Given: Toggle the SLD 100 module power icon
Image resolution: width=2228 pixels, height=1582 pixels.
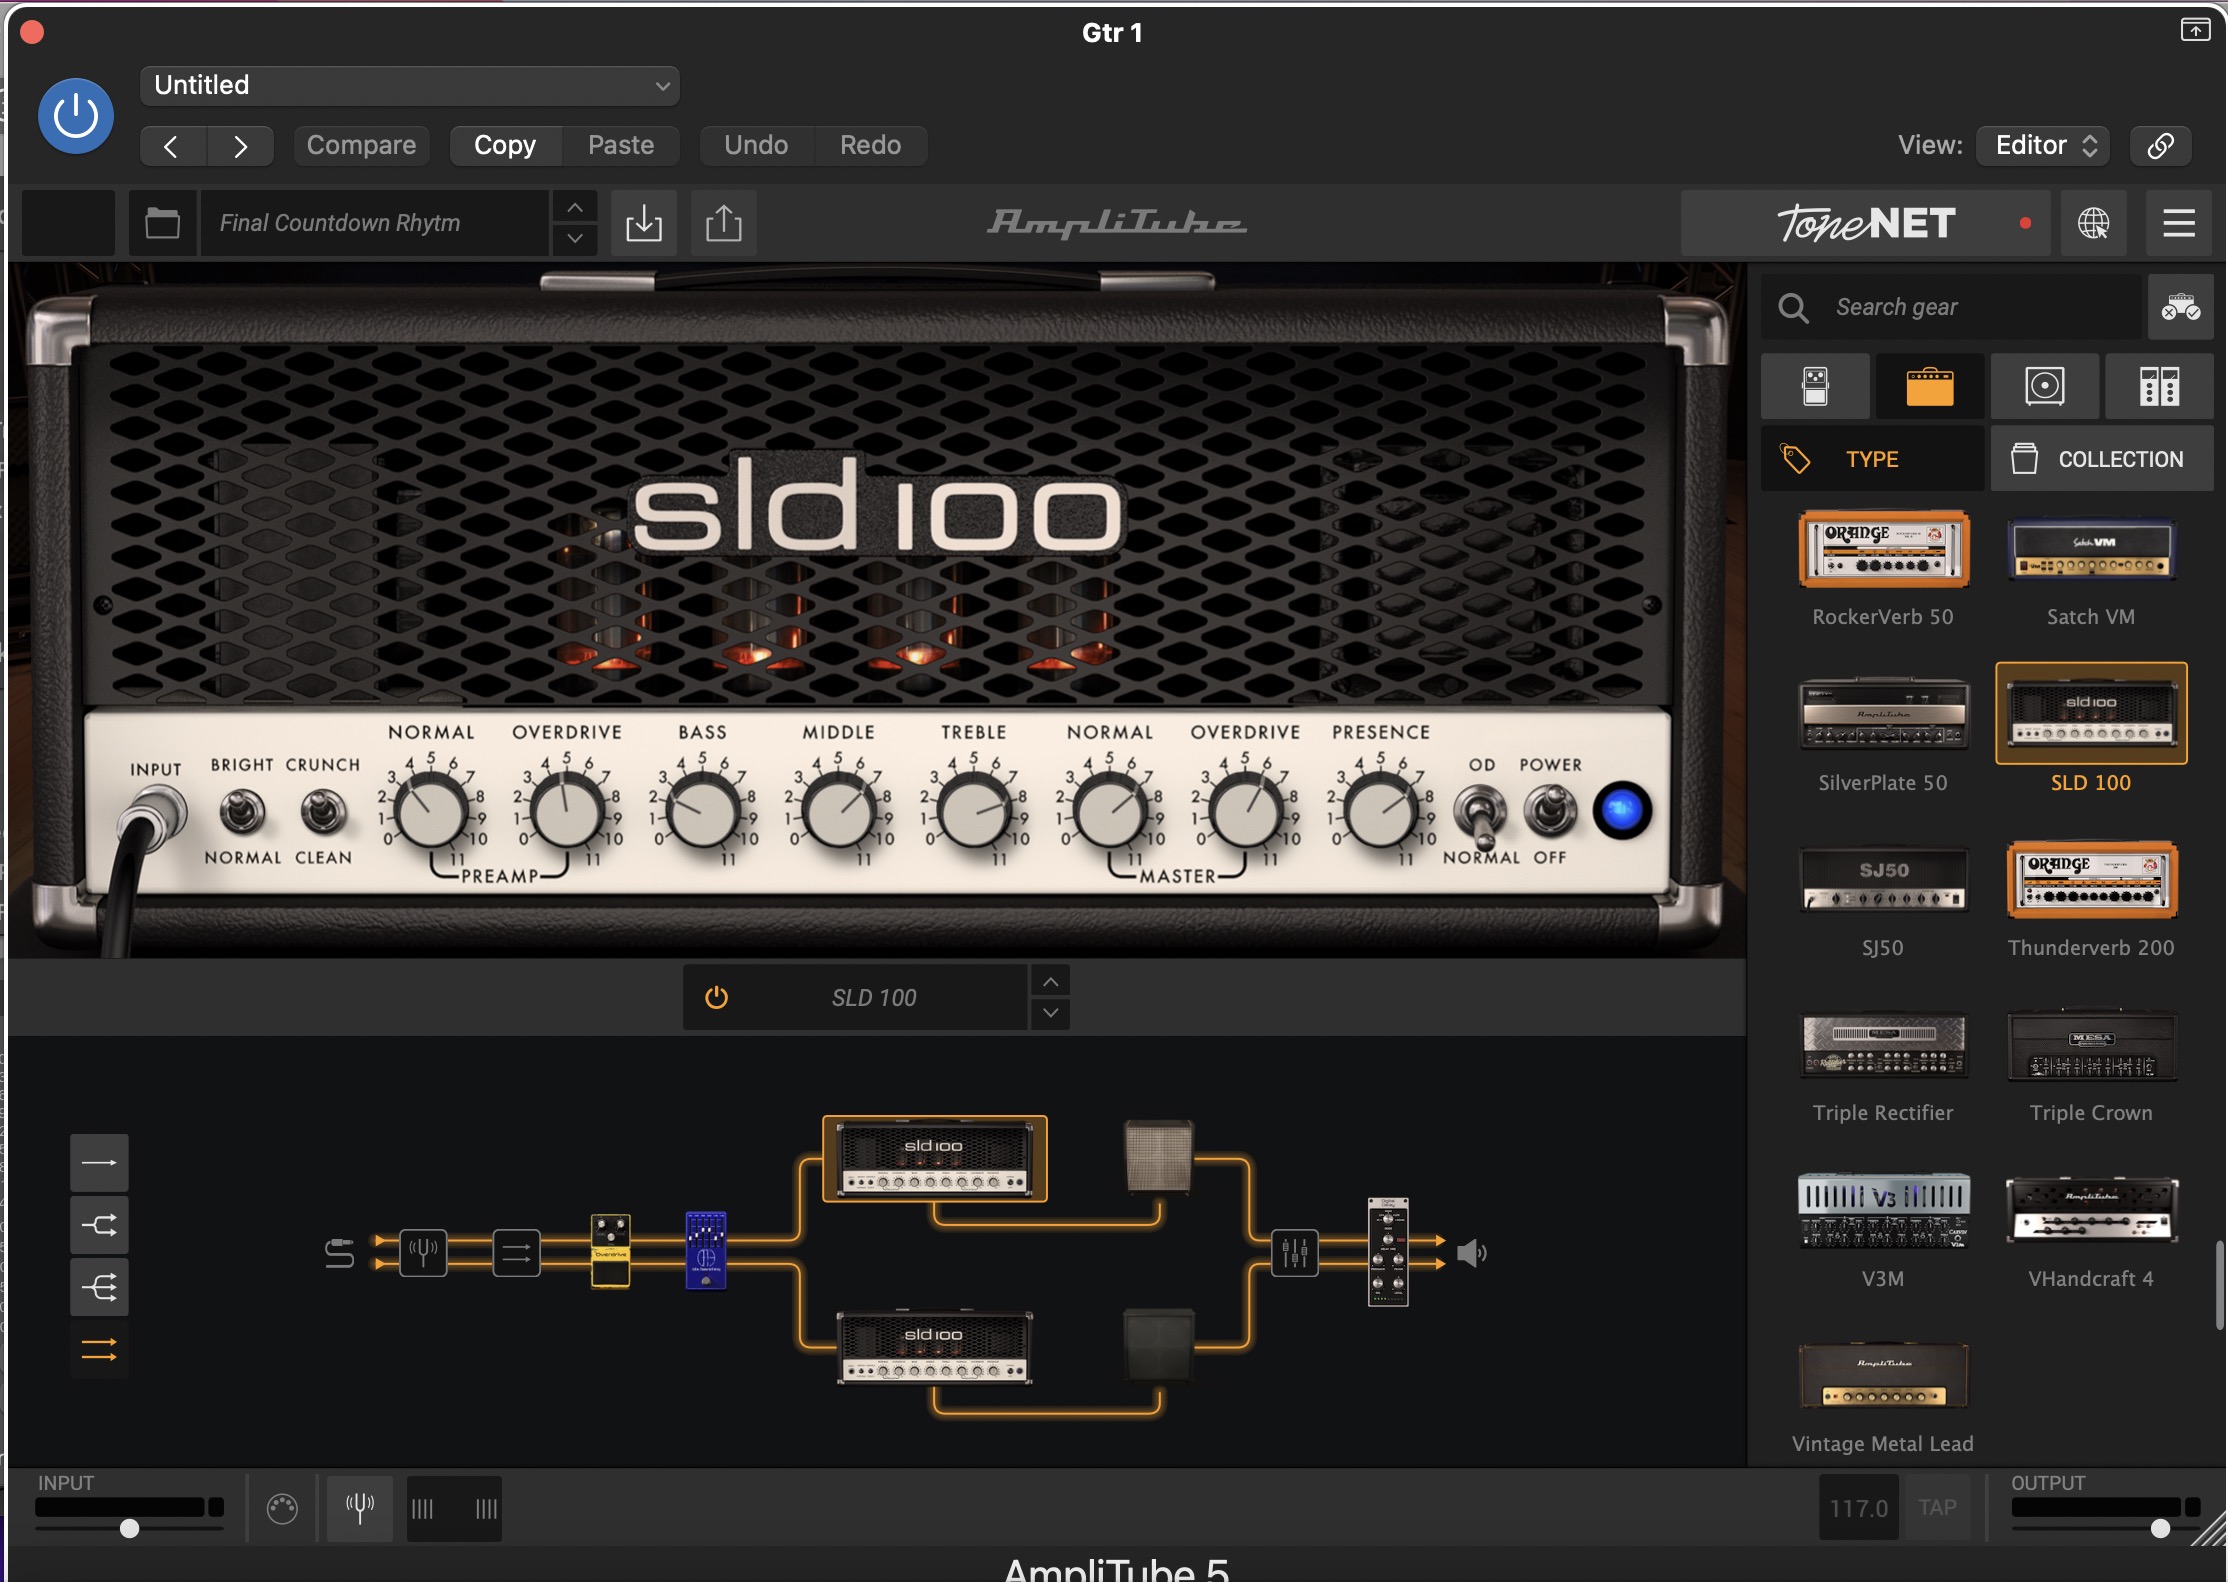Looking at the screenshot, I should [x=717, y=997].
